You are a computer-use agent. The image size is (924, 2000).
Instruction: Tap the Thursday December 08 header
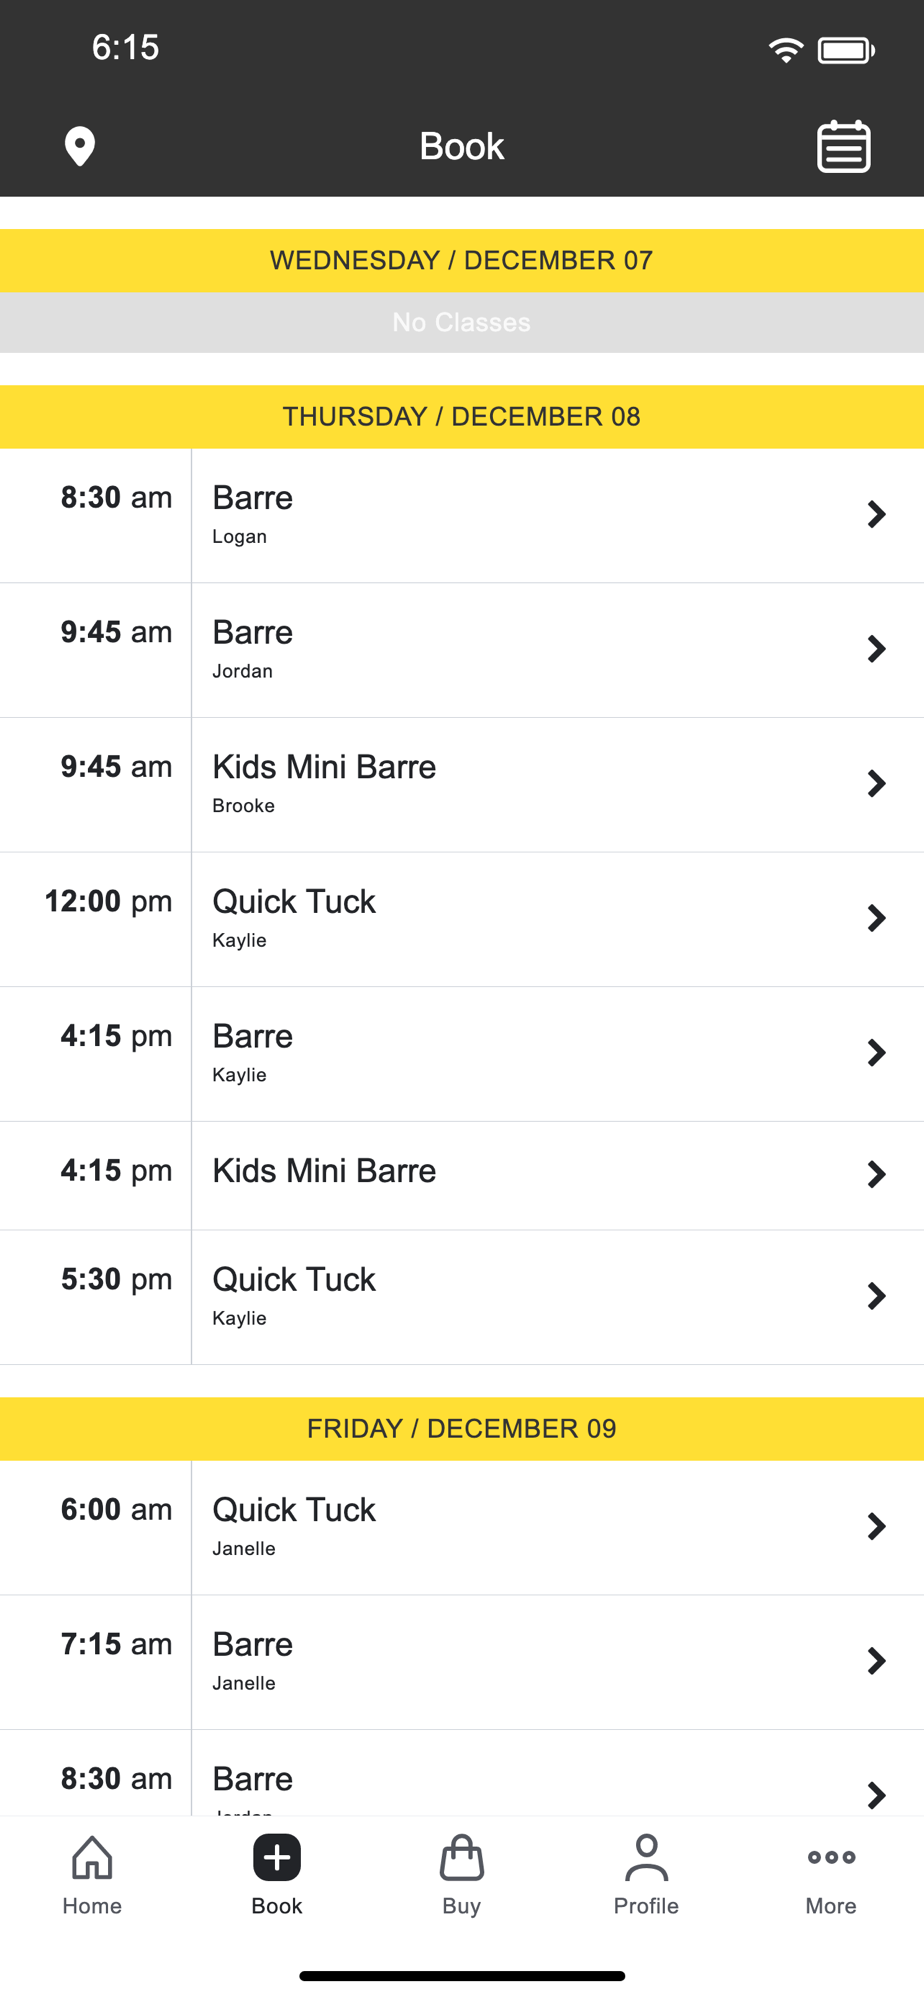coord(461,417)
